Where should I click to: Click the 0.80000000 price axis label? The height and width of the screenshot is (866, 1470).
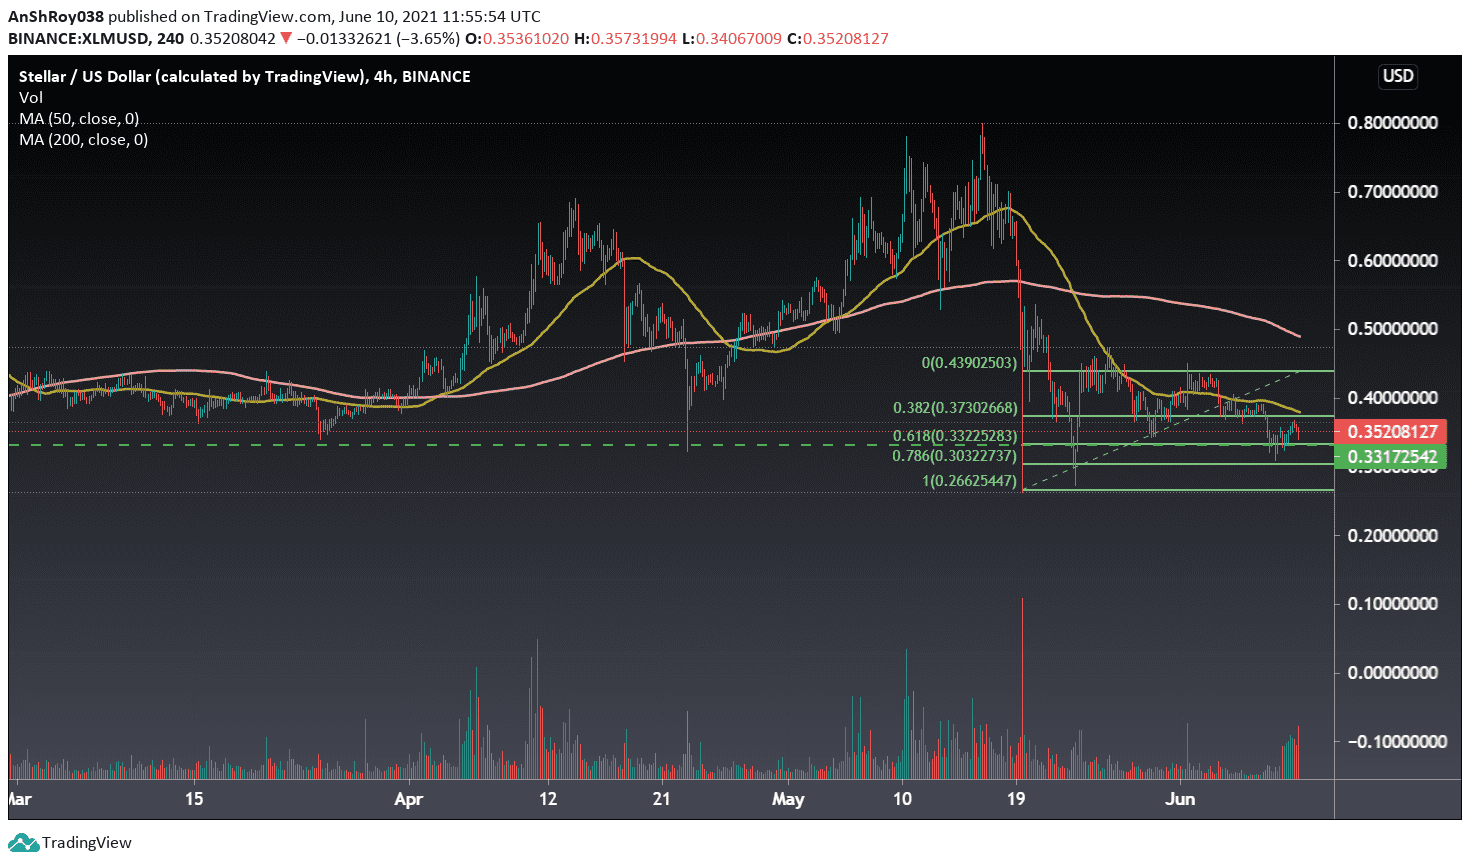click(x=1392, y=123)
